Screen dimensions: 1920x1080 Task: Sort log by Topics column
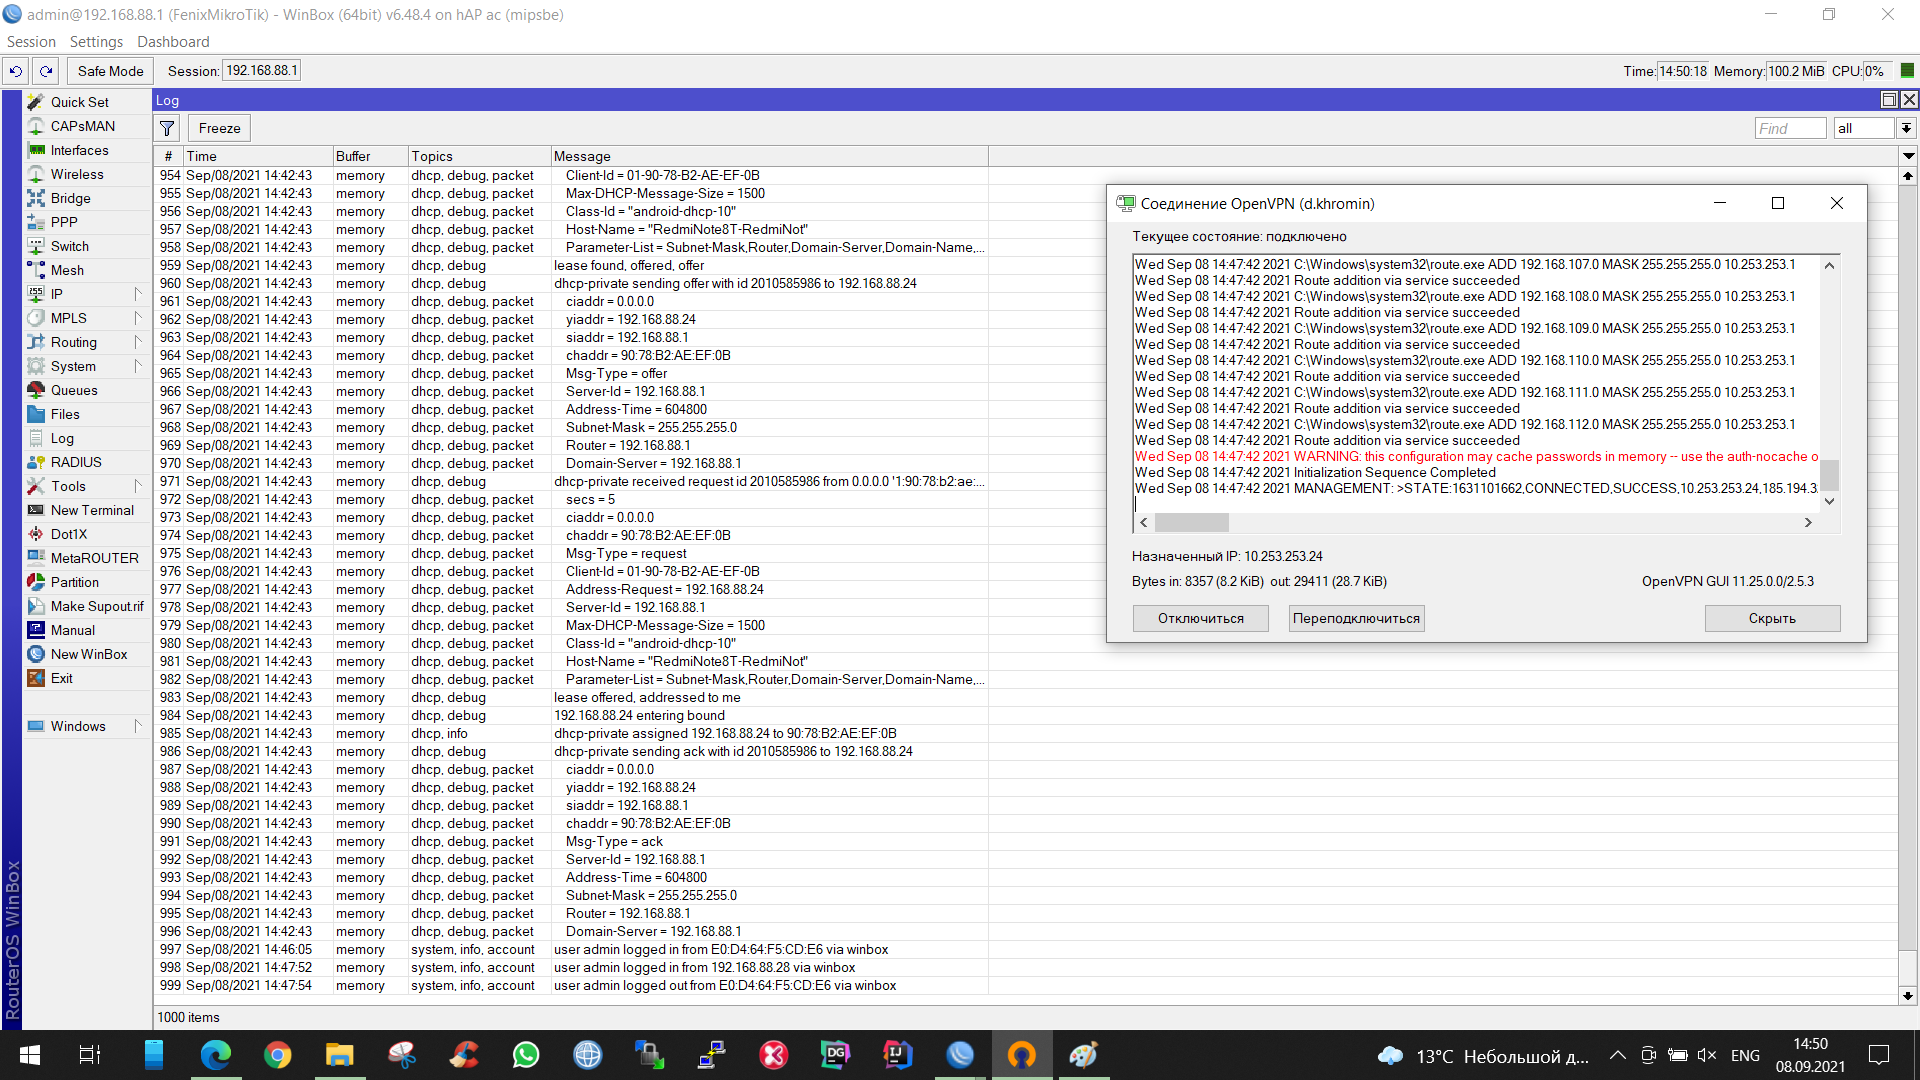coord(479,156)
